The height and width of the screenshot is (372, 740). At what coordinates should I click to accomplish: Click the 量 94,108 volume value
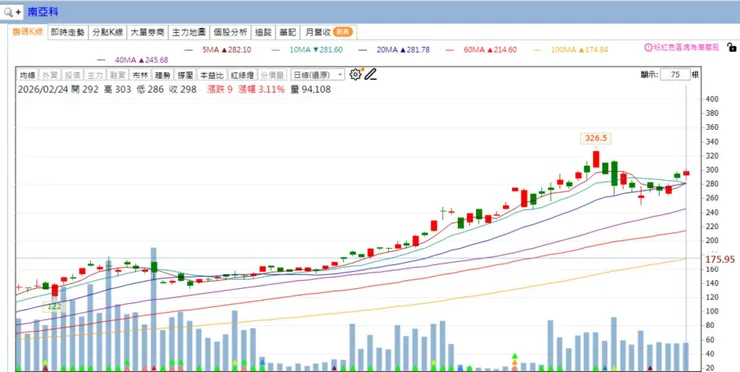311,89
